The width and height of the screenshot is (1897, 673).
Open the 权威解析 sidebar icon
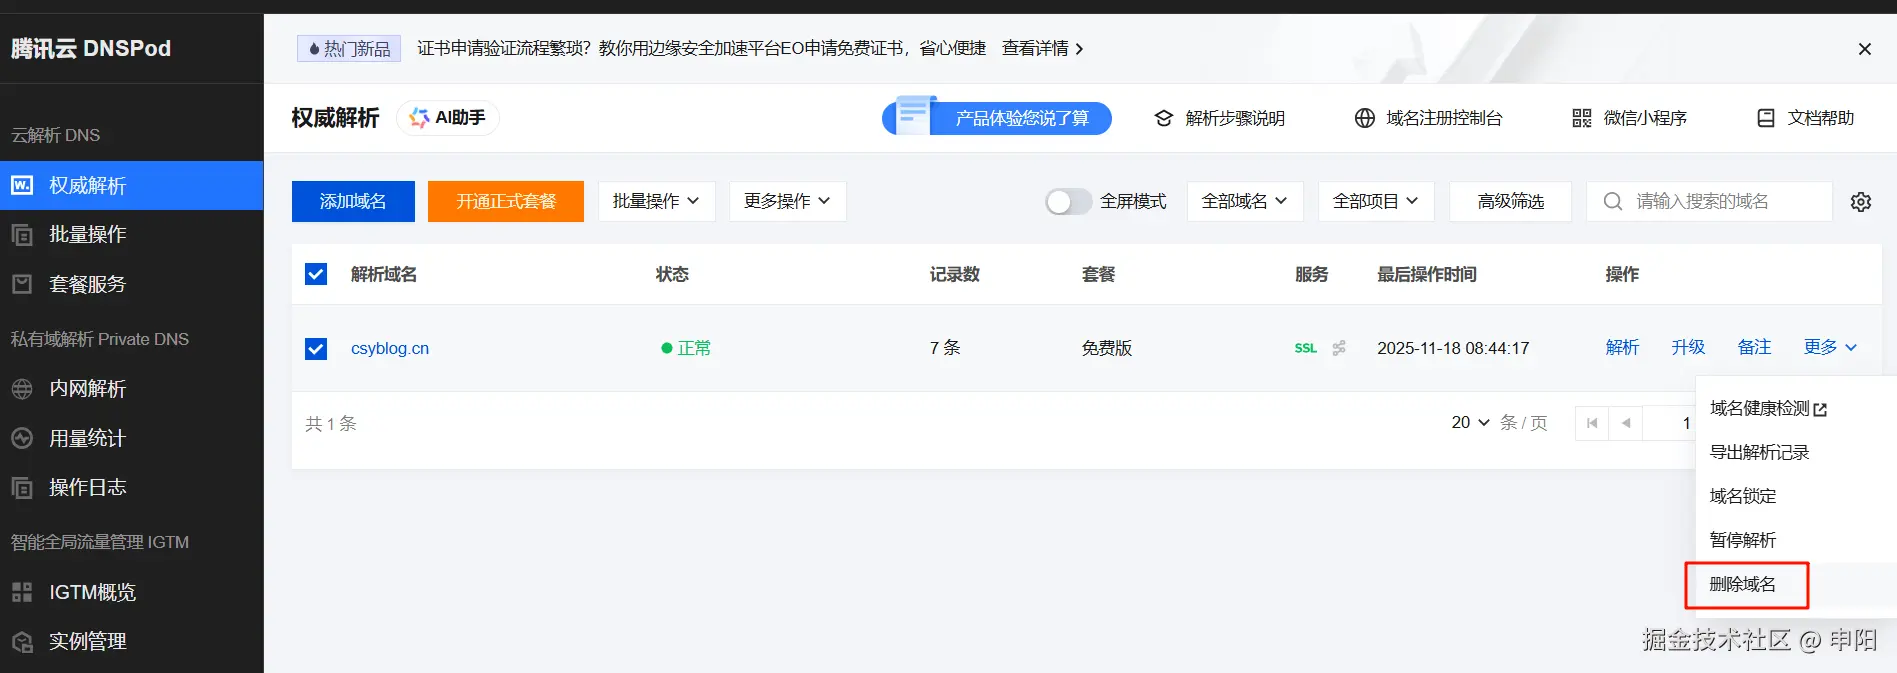tap(22, 185)
